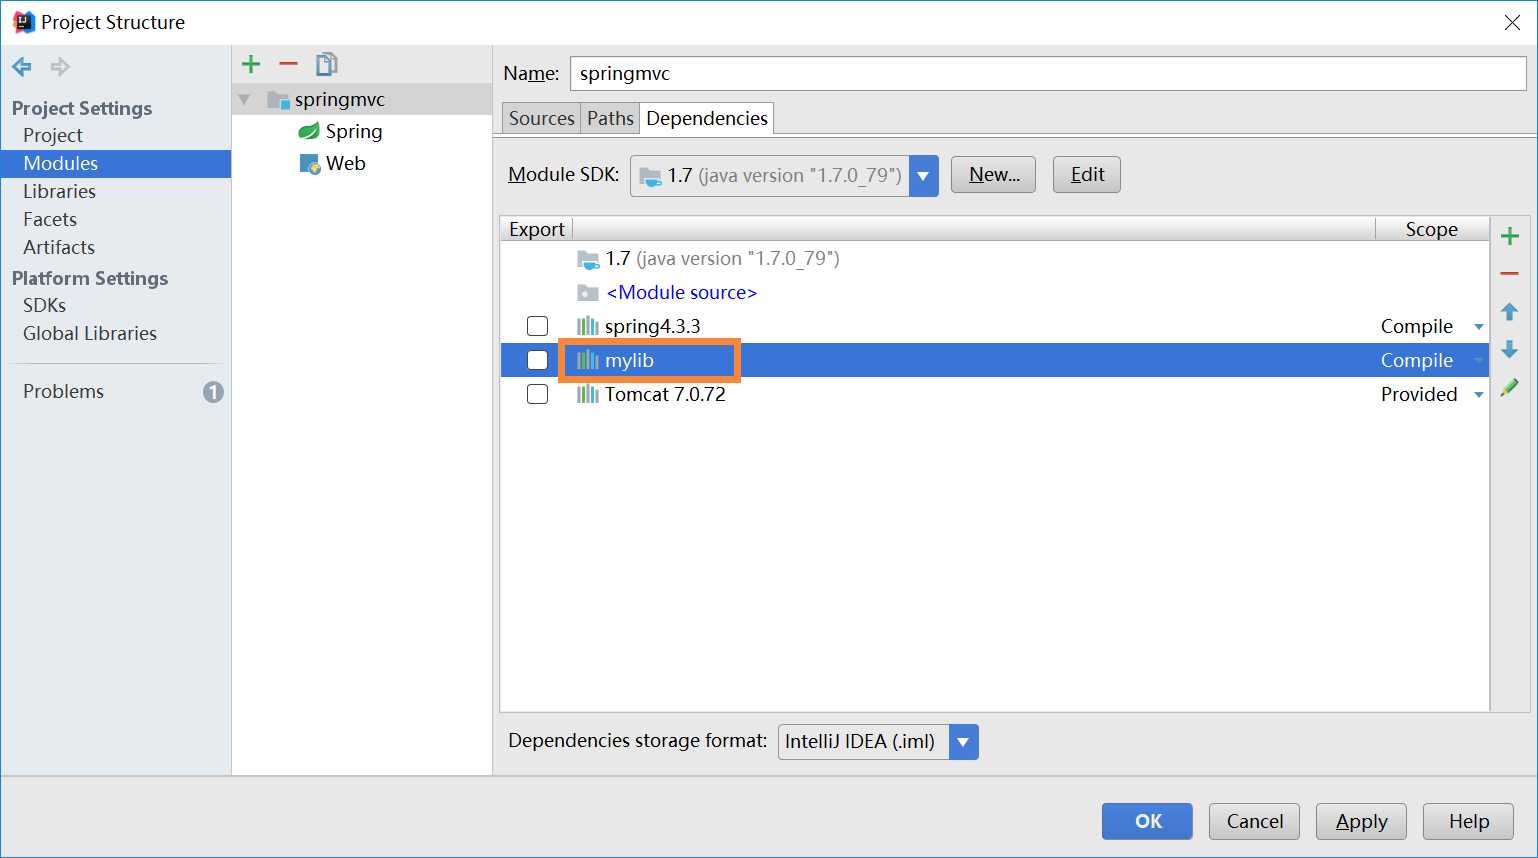
Task: Open scope dropdown for spring4.3.3
Action: point(1478,327)
